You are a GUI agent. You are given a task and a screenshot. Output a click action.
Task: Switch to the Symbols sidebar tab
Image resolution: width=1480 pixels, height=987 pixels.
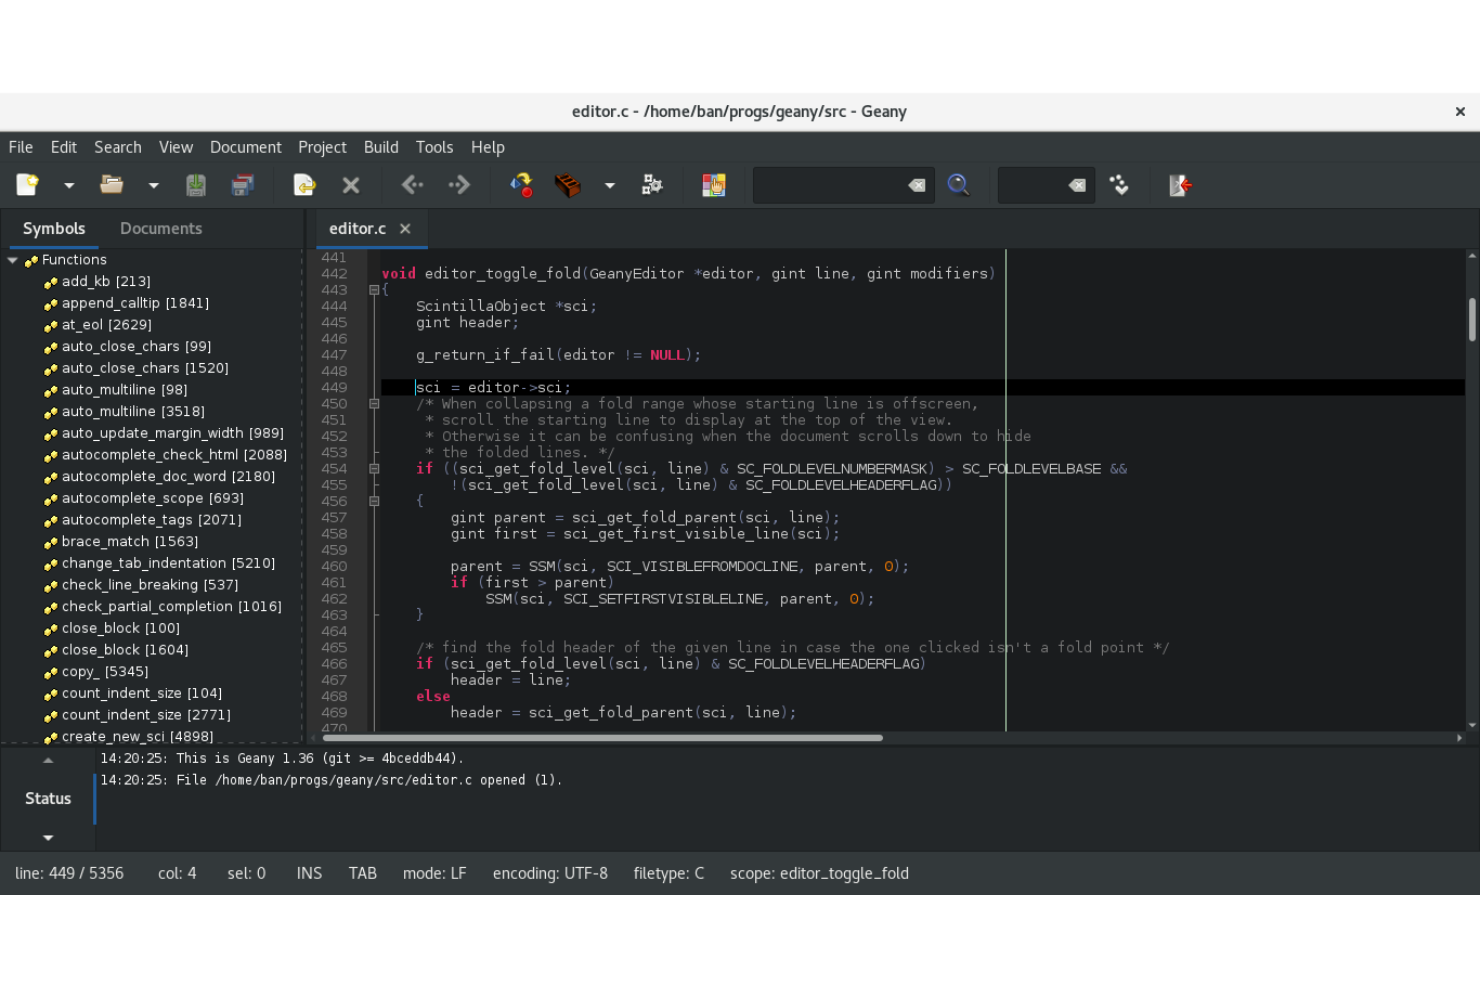(54, 229)
